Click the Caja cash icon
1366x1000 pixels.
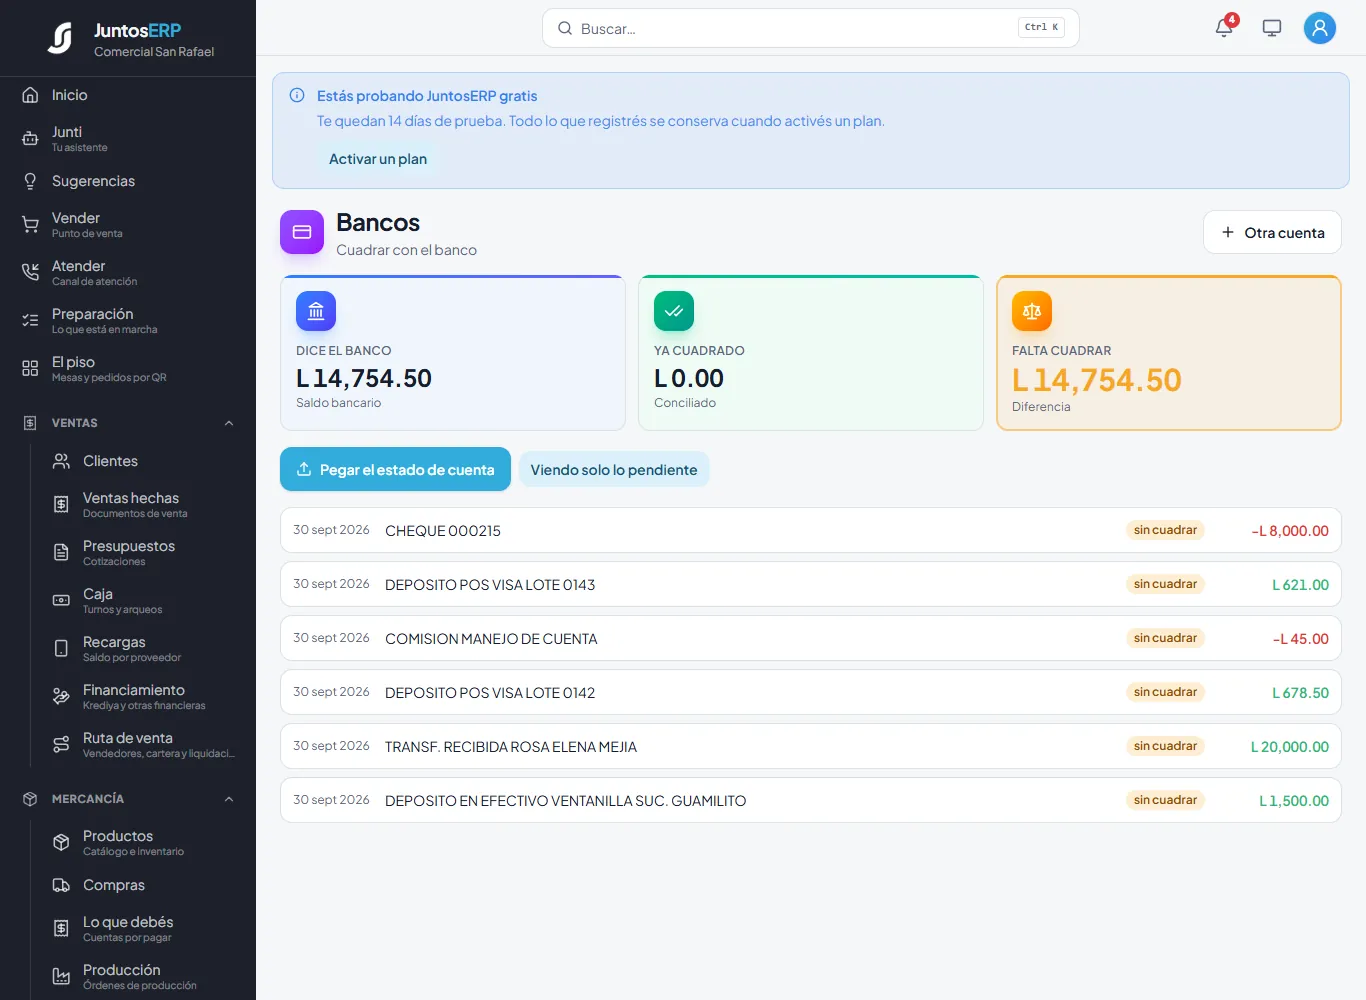click(61, 601)
